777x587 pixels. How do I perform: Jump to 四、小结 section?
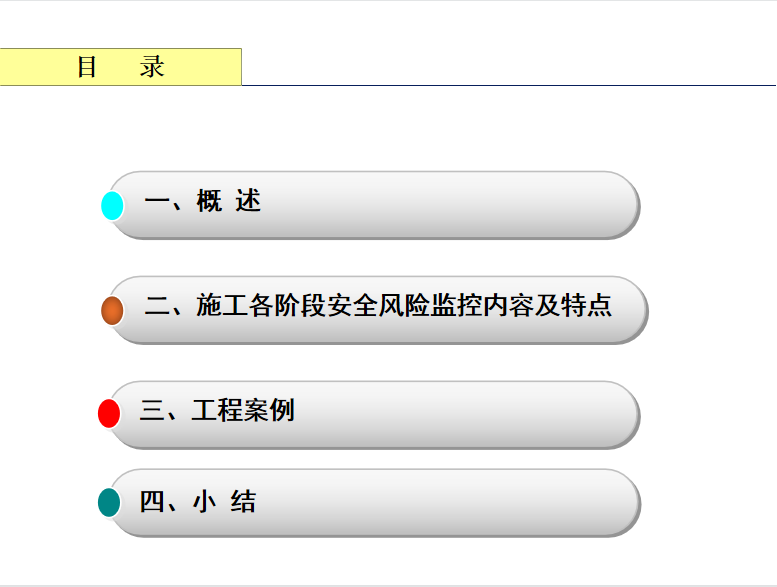coord(198,501)
